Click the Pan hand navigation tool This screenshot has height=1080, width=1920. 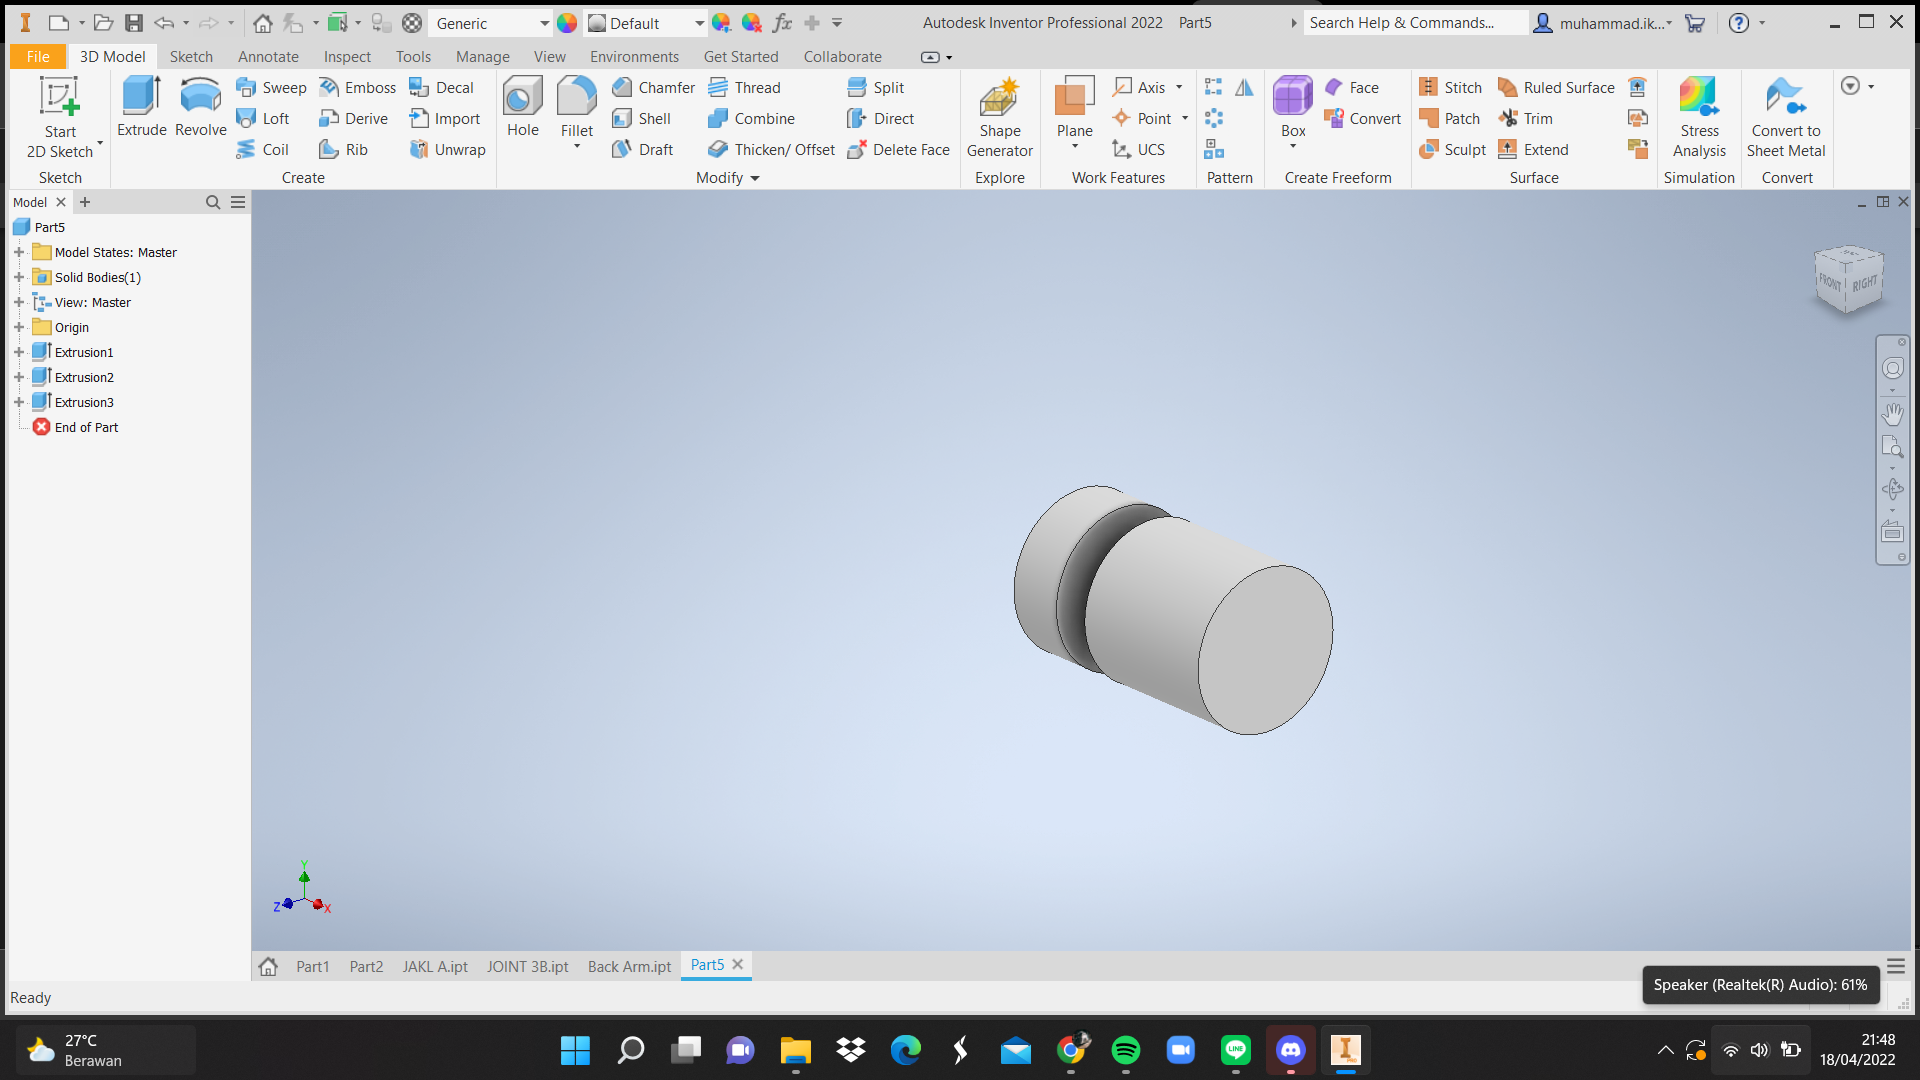pyautogui.click(x=1892, y=413)
